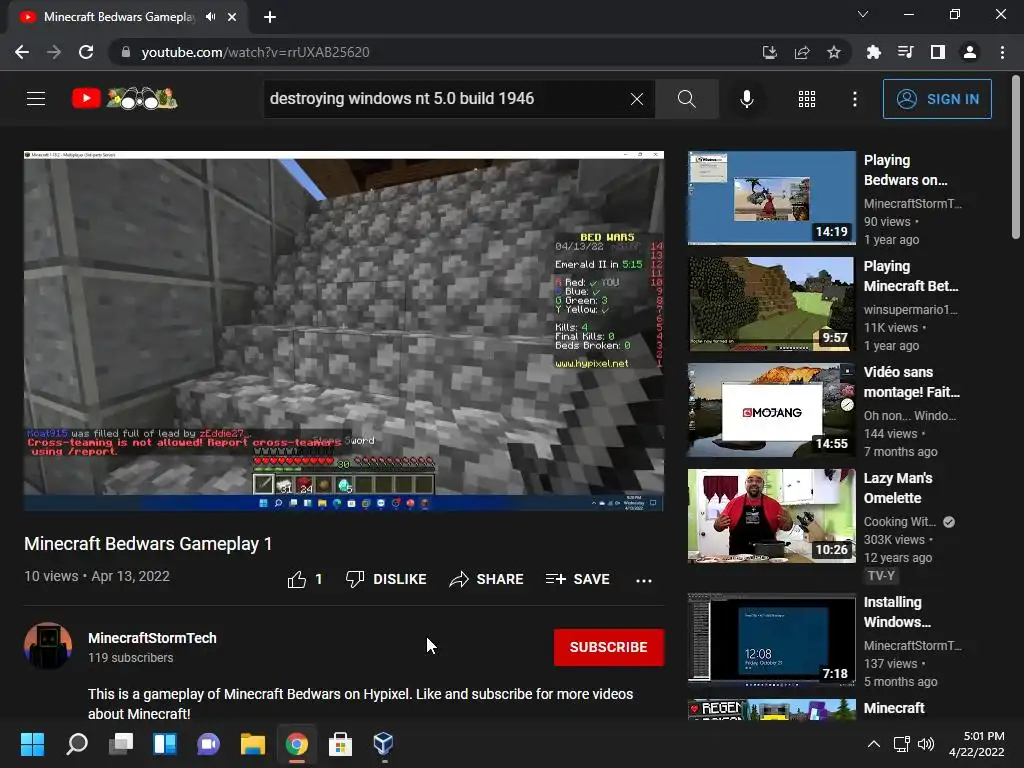
Task: Open the 3D cube app on taskbar
Action: click(383, 744)
